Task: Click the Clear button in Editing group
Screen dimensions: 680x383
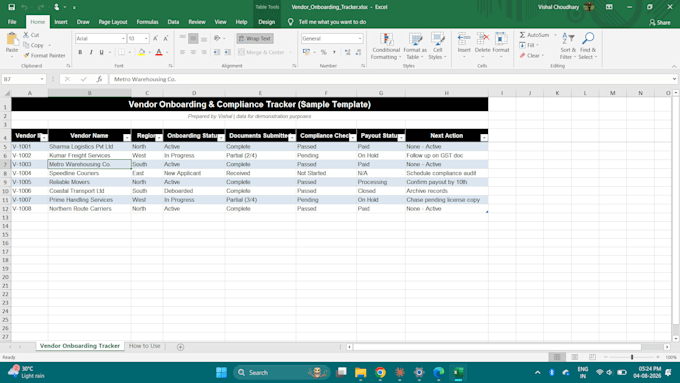Action: [532, 56]
